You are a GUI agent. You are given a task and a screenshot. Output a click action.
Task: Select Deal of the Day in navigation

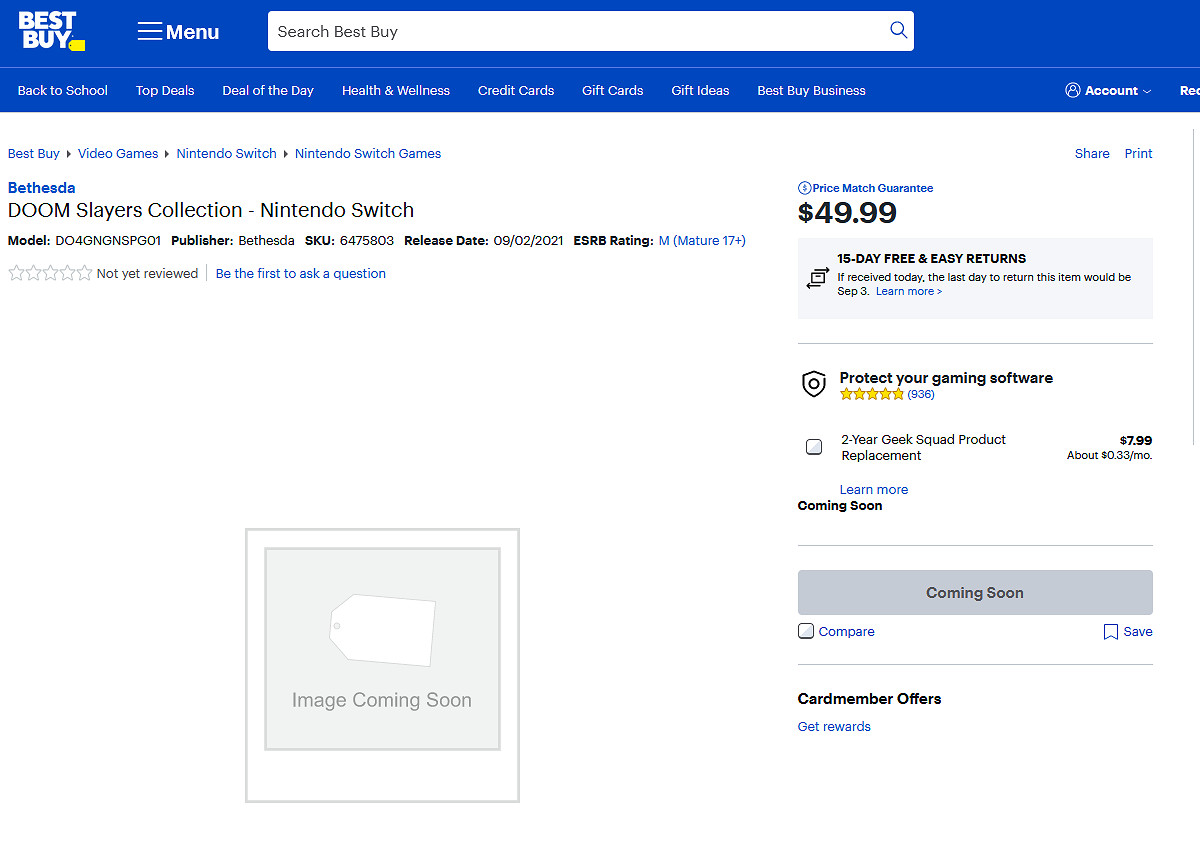click(x=268, y=90)
